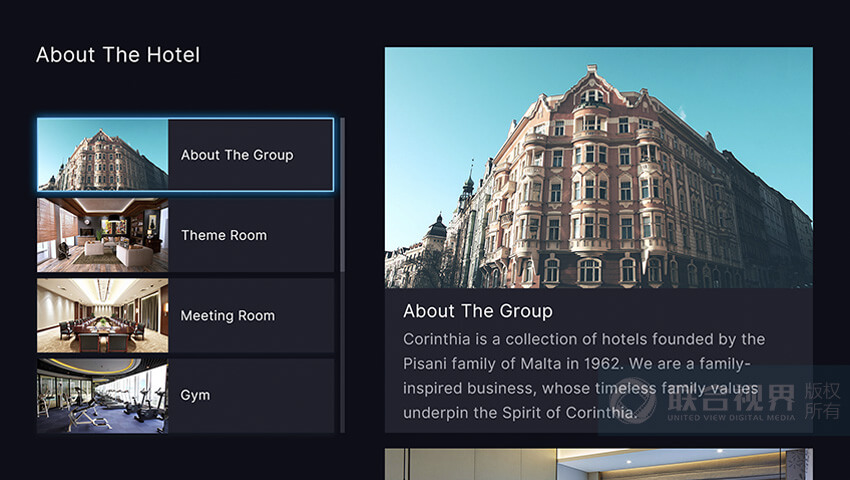Select the About The Group list label
The height and width of the screenshot is (480, 850).
237,155
